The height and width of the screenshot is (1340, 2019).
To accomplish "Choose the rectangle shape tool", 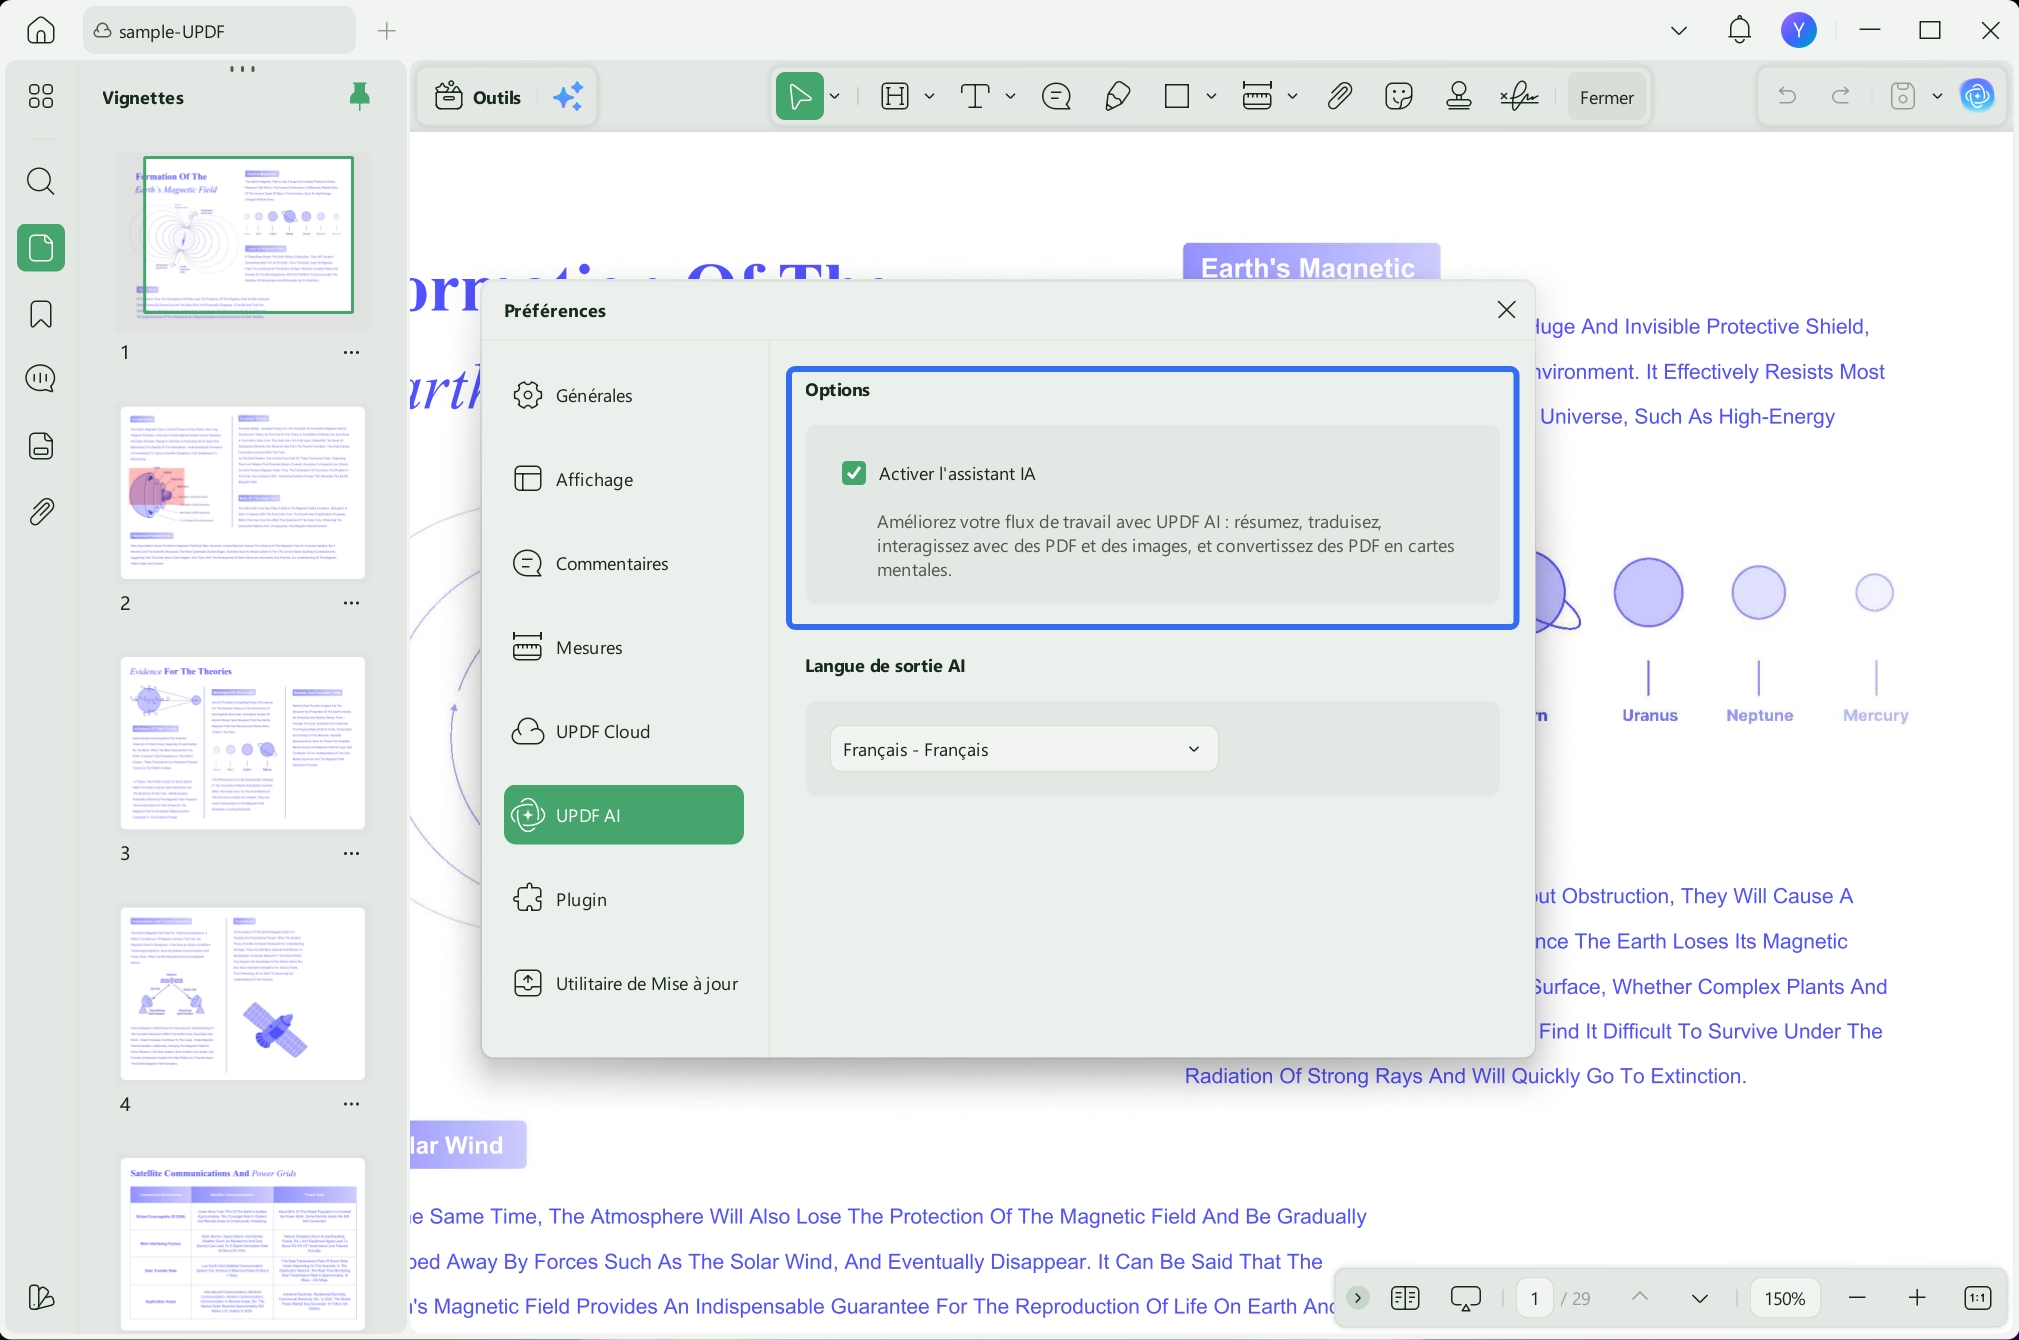I will (x=1178, y=96).
